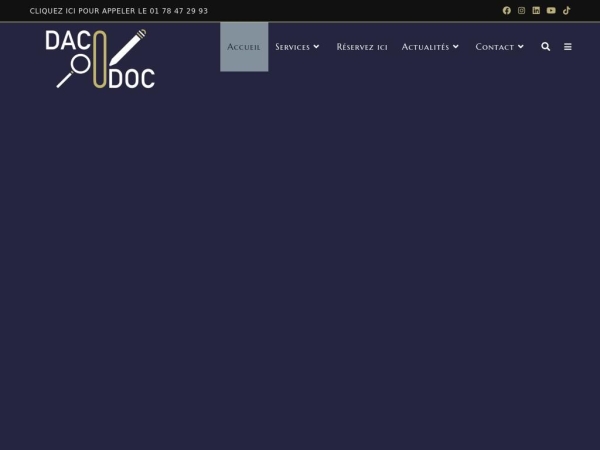Image resolution: width=600 pixels, height=450 pixels.
Task: Select the Accueil menu item
Action: [244, 47]
